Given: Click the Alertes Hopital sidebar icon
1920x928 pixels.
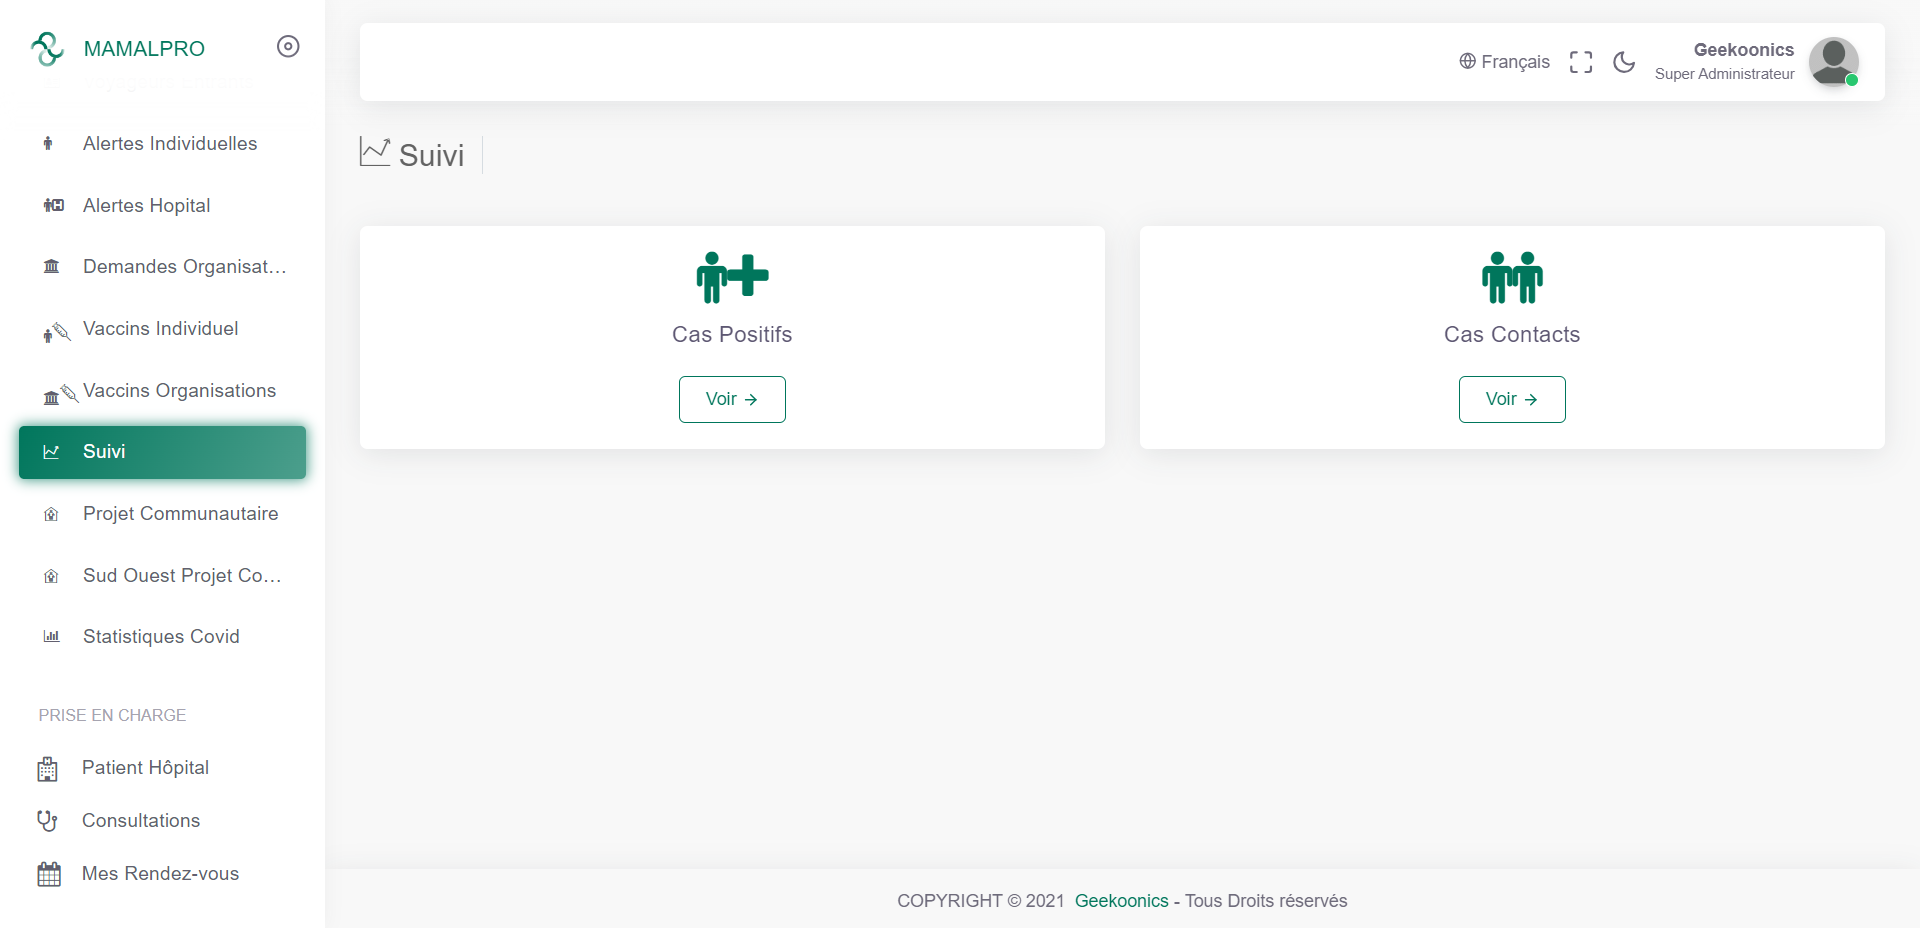Looking at the screenshot, I should pos(53,205).
